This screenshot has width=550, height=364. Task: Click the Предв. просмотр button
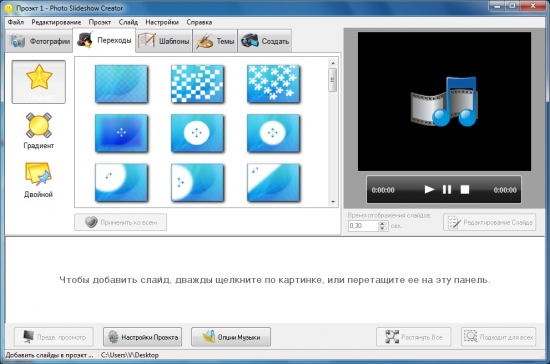[x=54, y=337]
